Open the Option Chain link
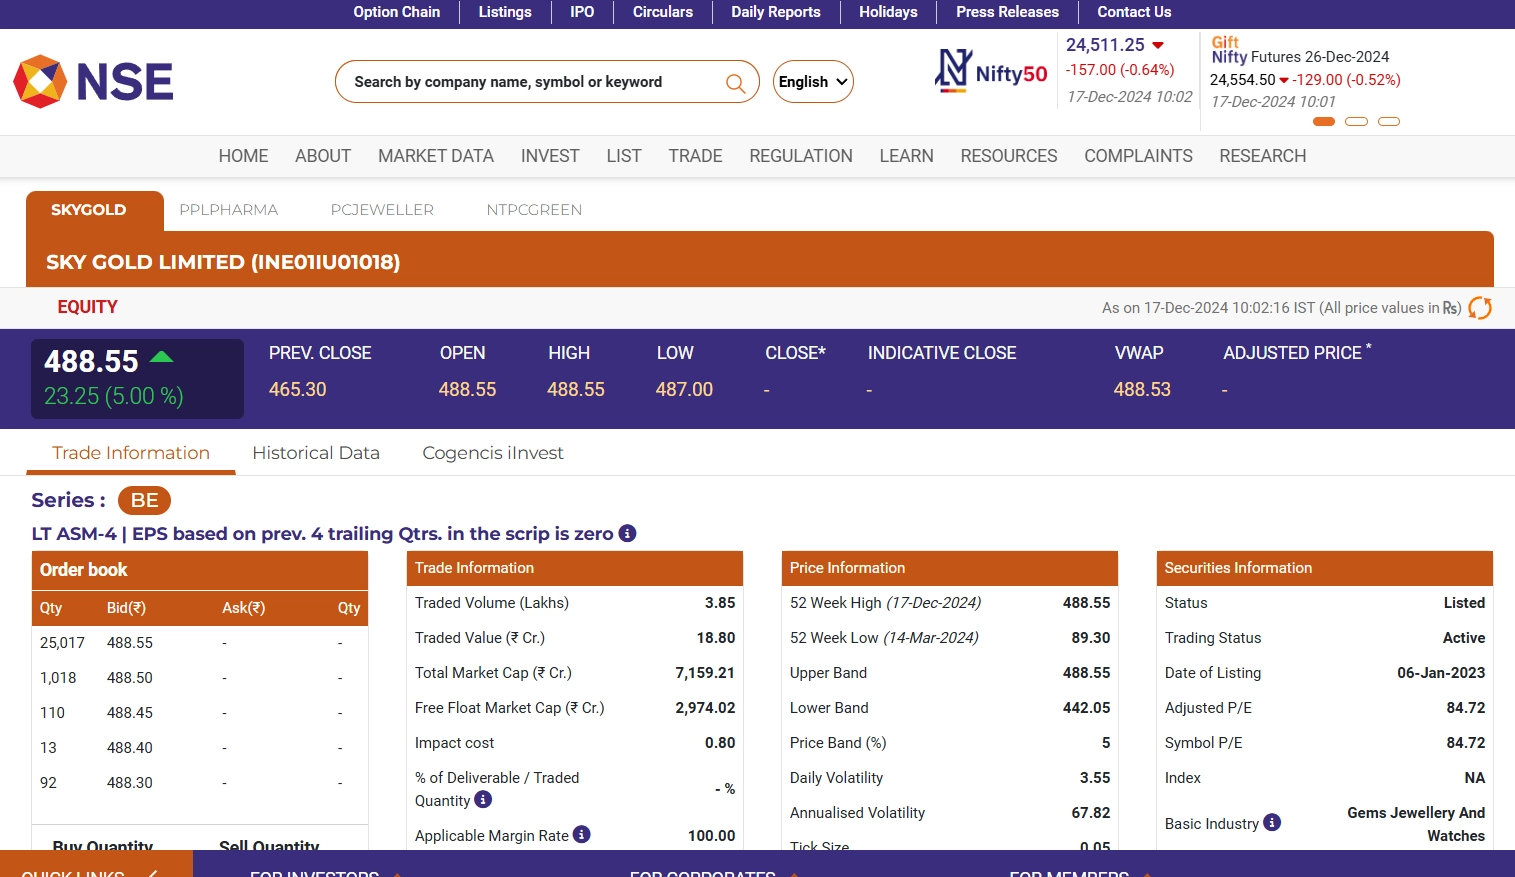Image resolution: width=1515 pixels, height=877 pixels. tap(396, 12)
